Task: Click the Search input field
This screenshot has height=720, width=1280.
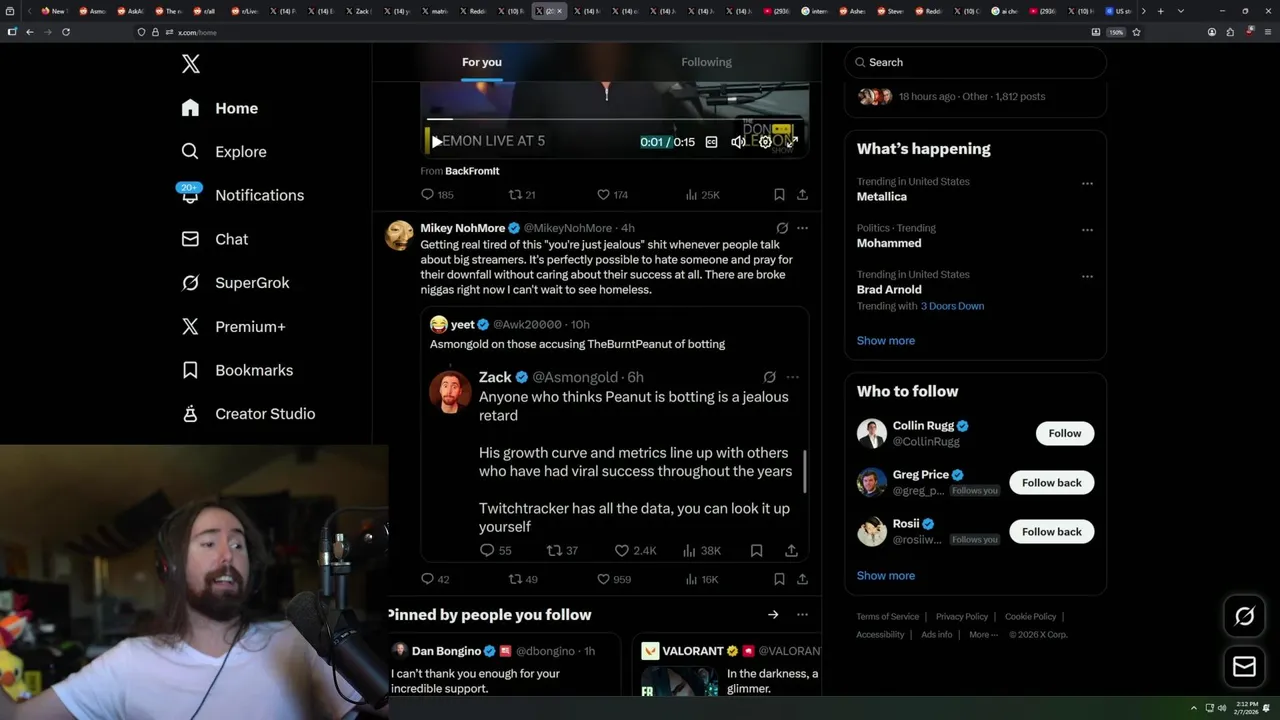Action: click(975, 62)
